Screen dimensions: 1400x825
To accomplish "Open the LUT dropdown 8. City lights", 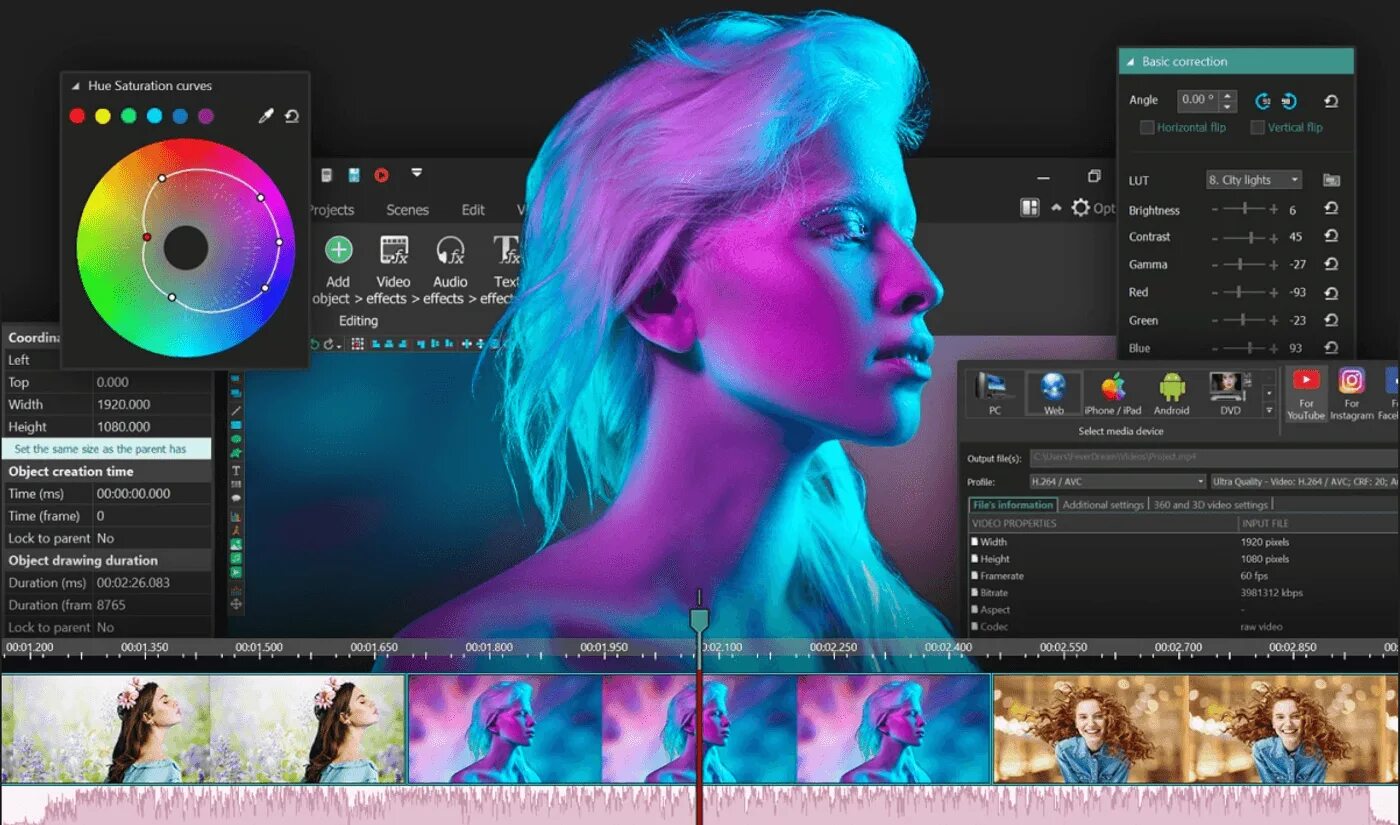I will (x=1254, y=180).
